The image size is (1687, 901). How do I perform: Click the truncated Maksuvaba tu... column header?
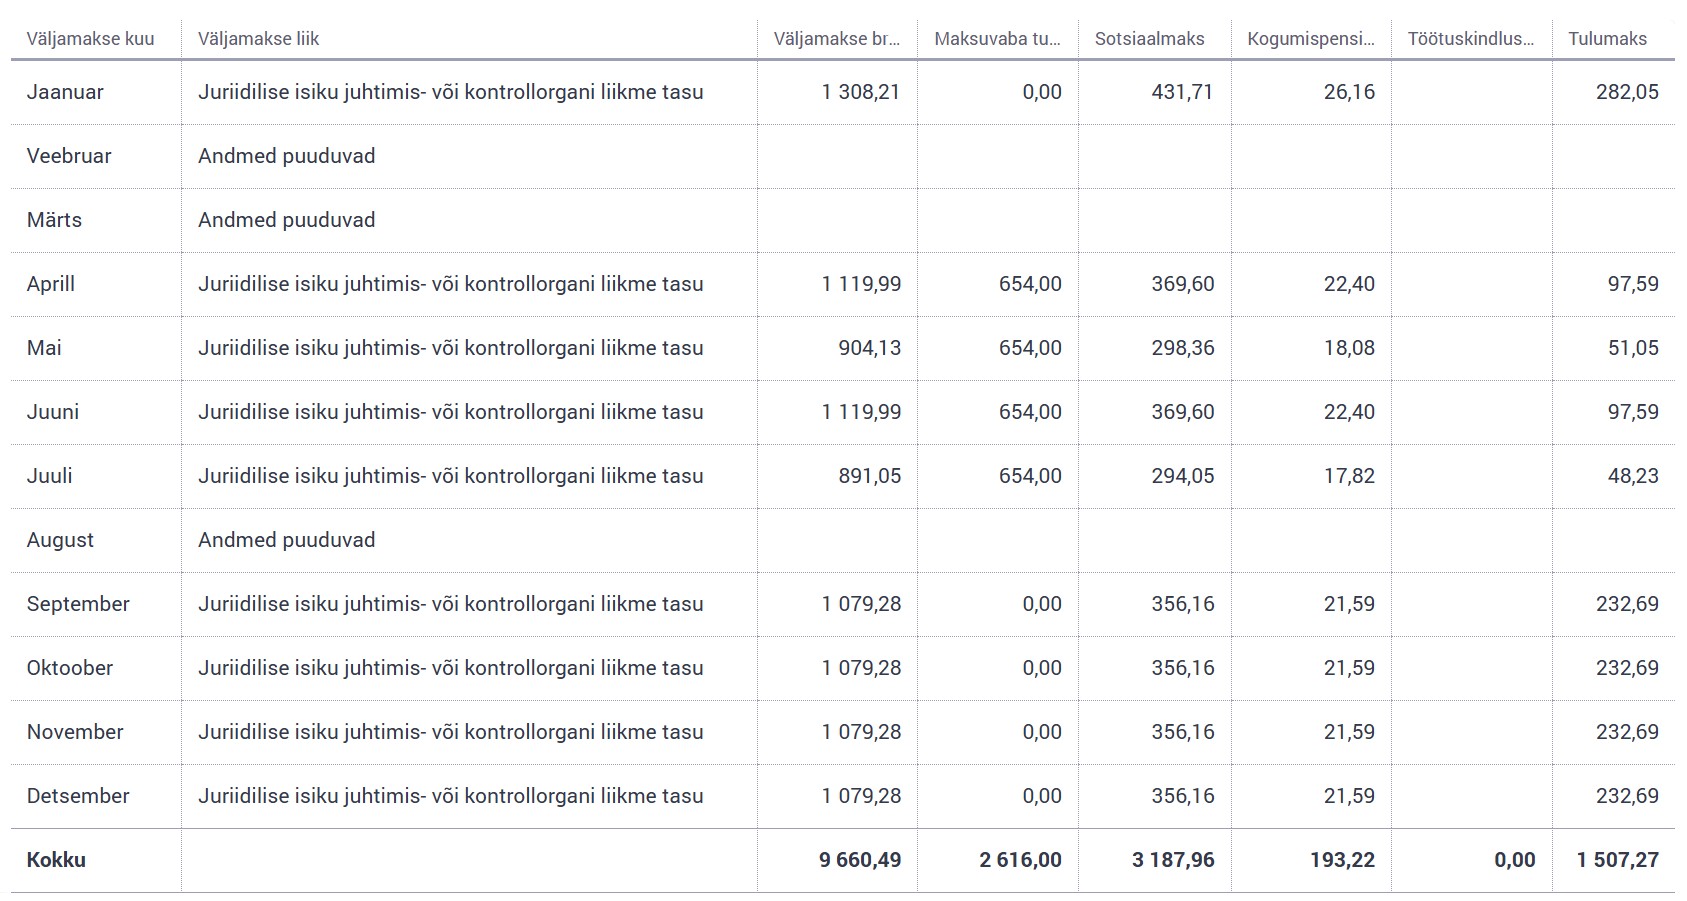click(x=997, y=39)
